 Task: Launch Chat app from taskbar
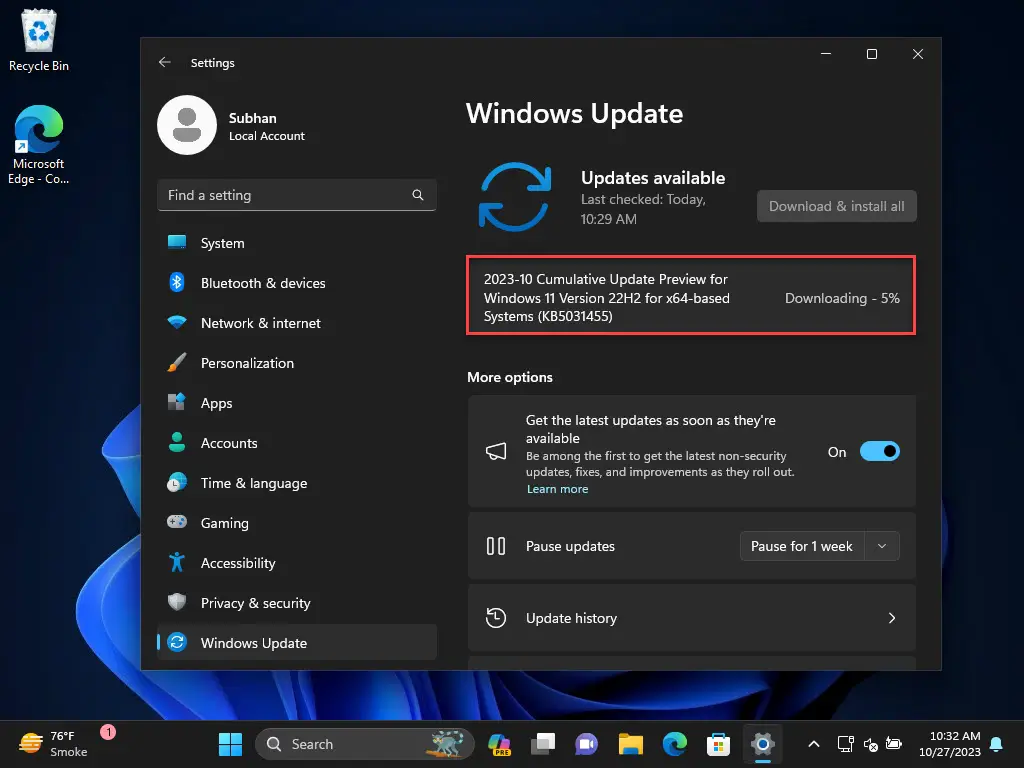pos(586,744)
